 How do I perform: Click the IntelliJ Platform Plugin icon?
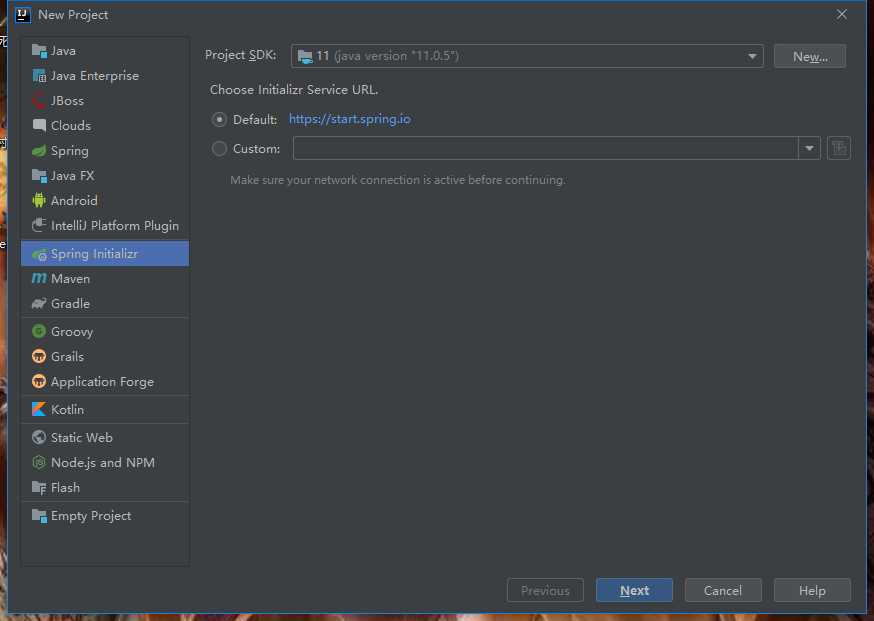39,226
